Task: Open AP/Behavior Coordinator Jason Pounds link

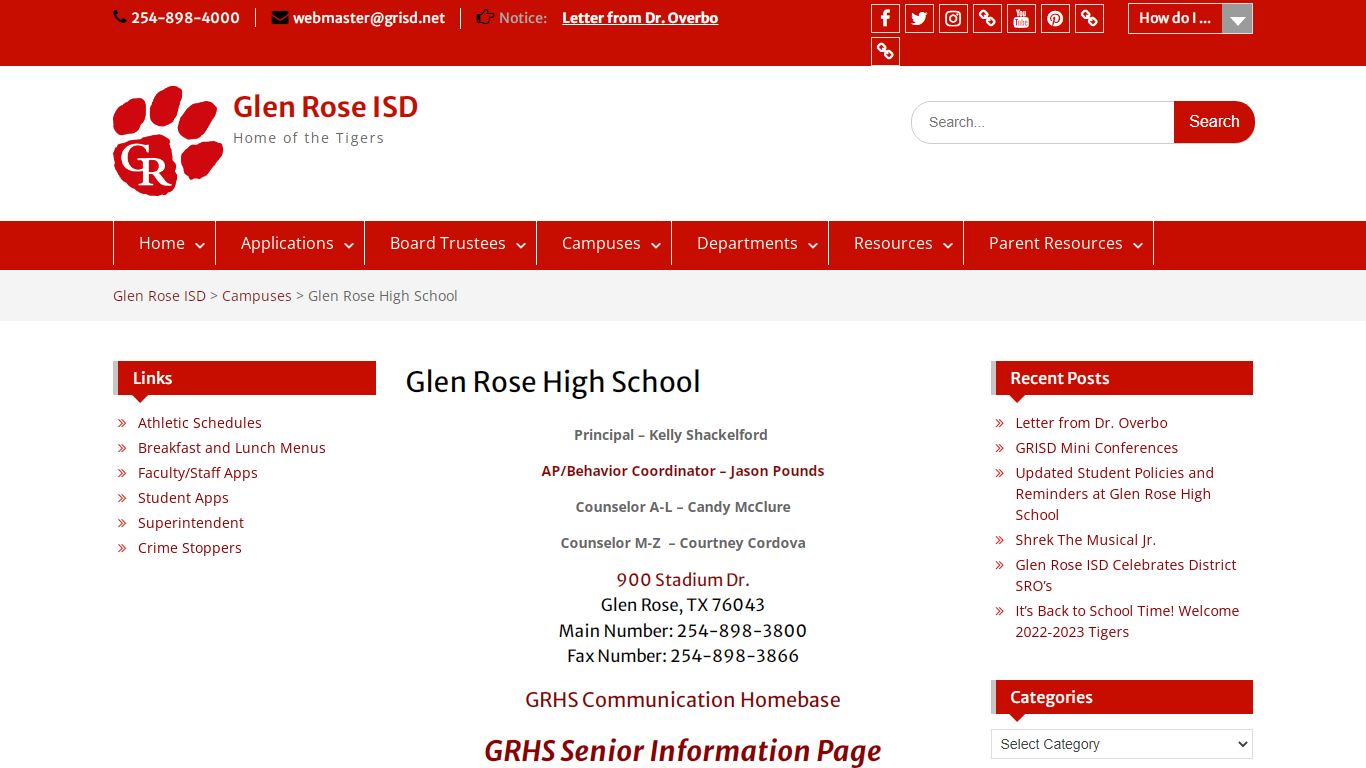Action: pos(683,471)
